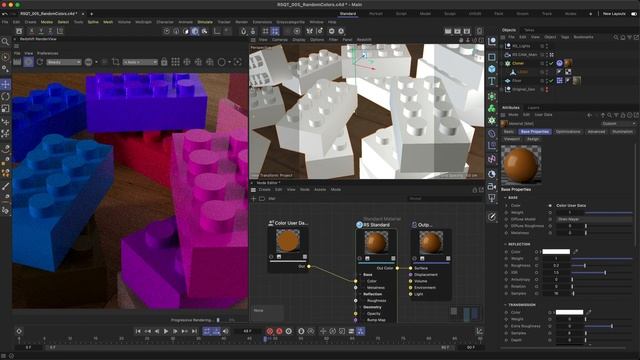640x360 pixels.
Task: Click the Node Editor add node plus icon
Action: 253,199
